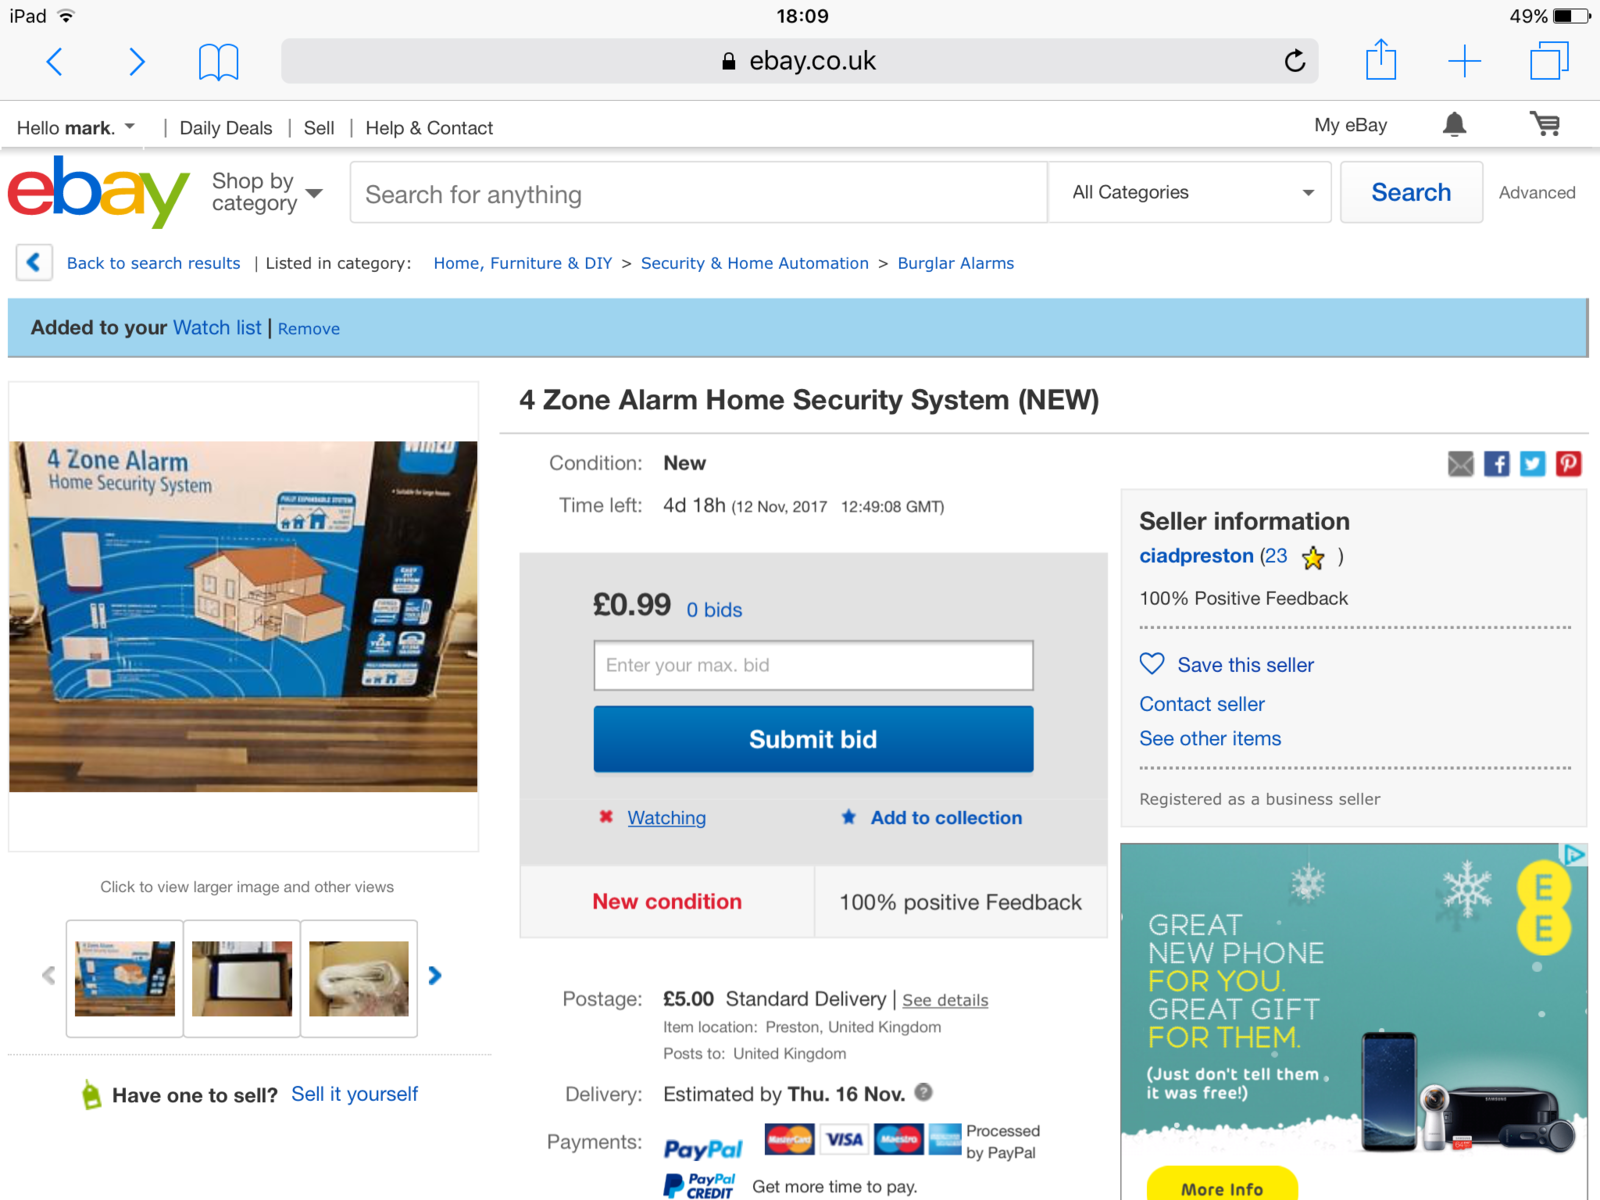Open the Safari bookmarks icon
This screenshot has width=1600, height=1200.
tap(218, 62)
